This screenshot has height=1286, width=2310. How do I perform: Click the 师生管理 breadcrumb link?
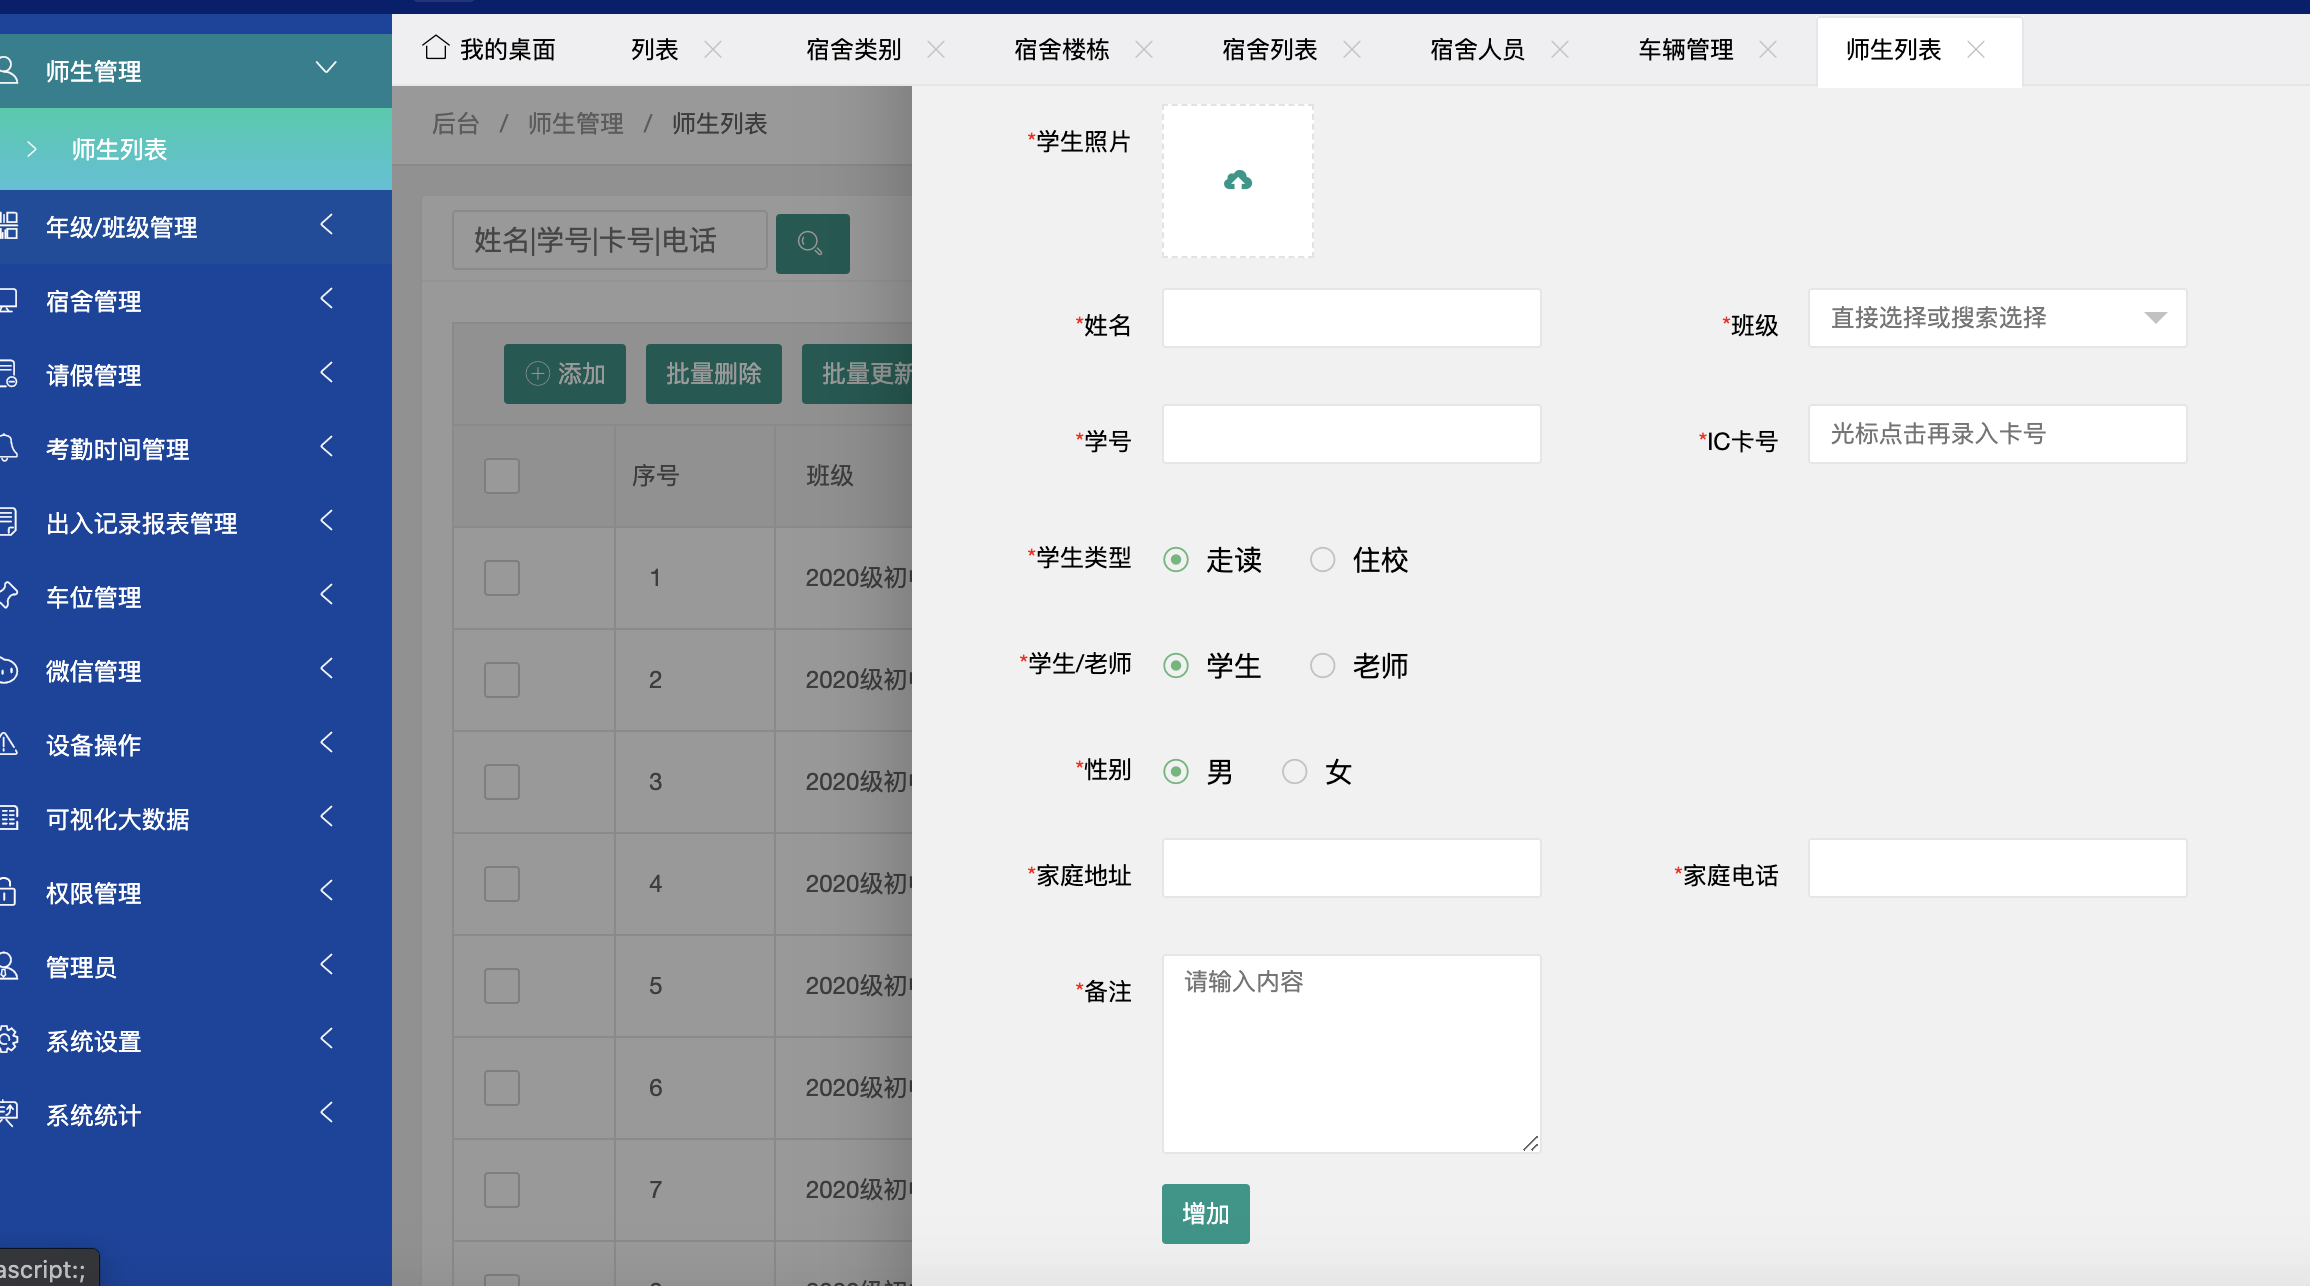[576, 124]
